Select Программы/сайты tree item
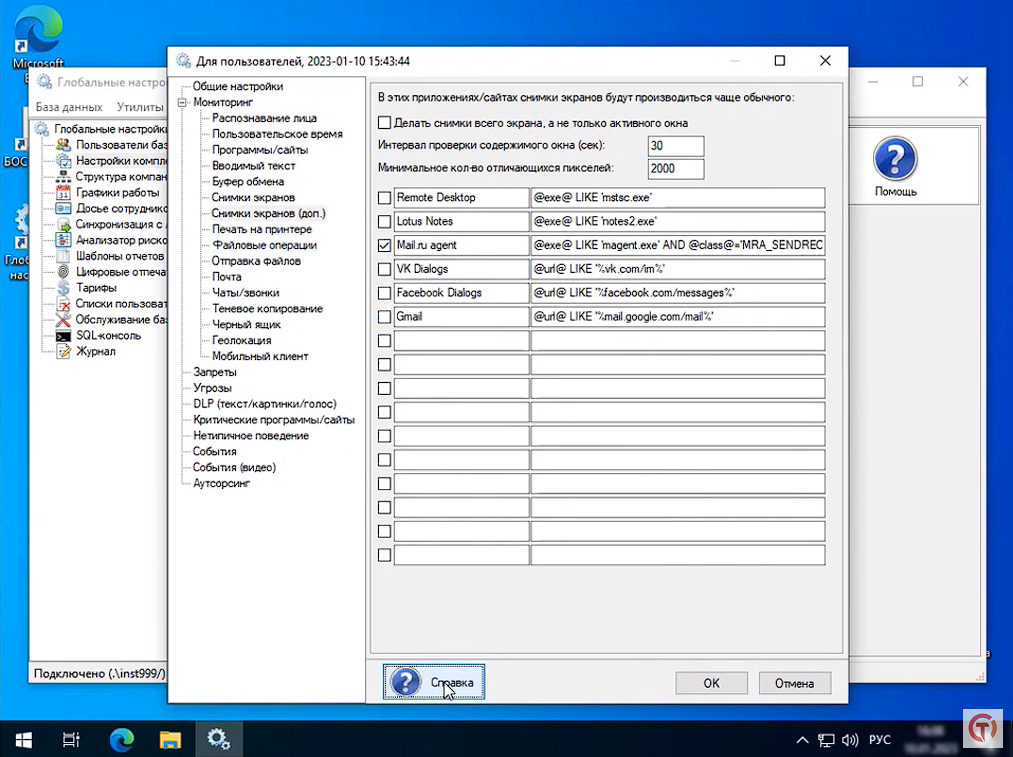The height and width of the screenshot is (757, 1013). [x=260, y=150]
